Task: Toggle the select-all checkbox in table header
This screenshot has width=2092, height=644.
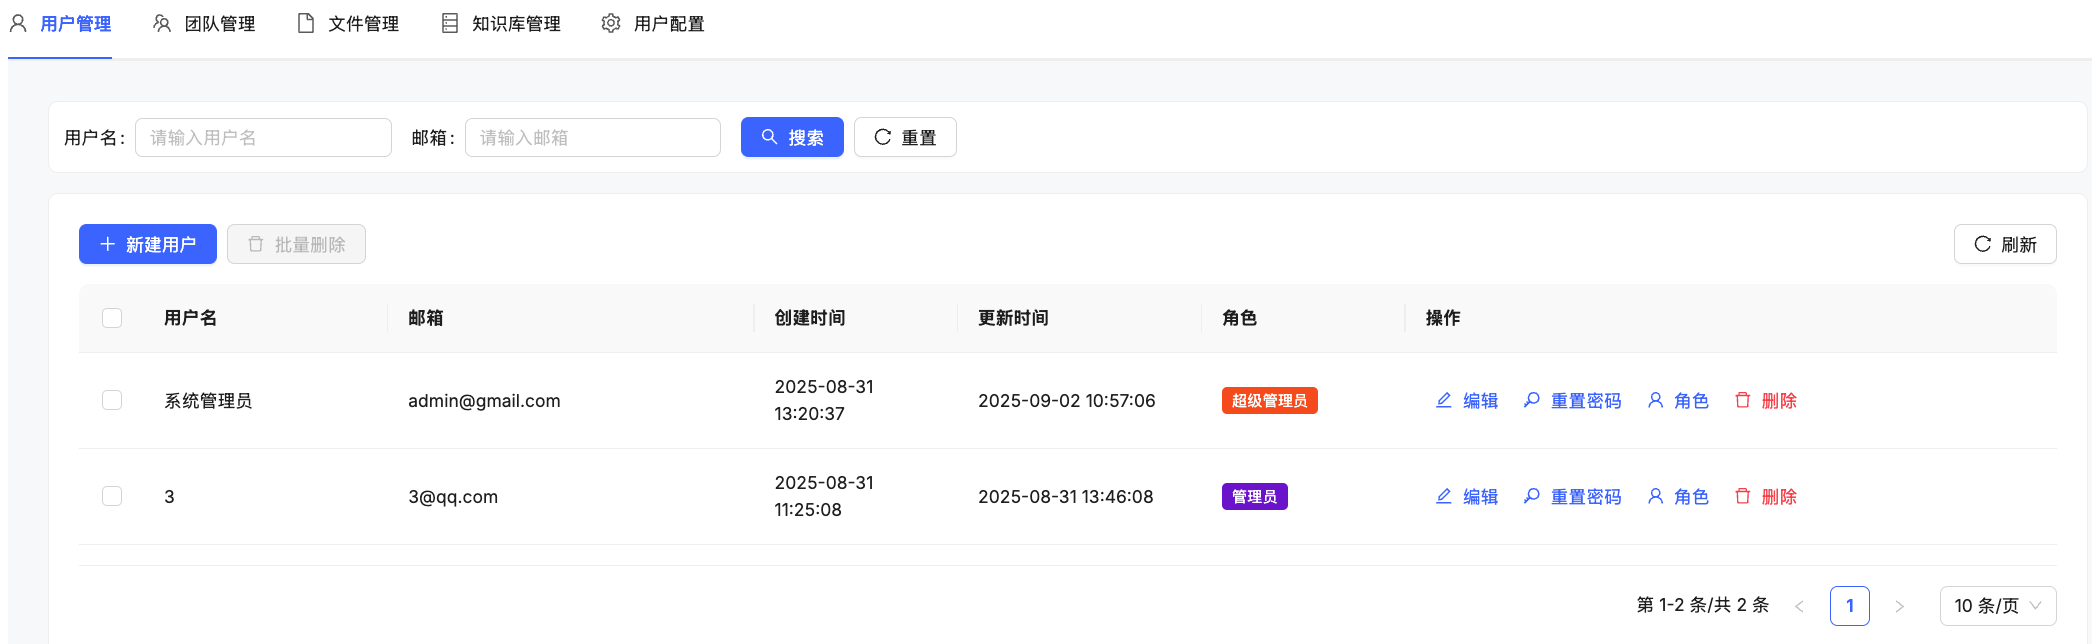Action: point(112,318)
